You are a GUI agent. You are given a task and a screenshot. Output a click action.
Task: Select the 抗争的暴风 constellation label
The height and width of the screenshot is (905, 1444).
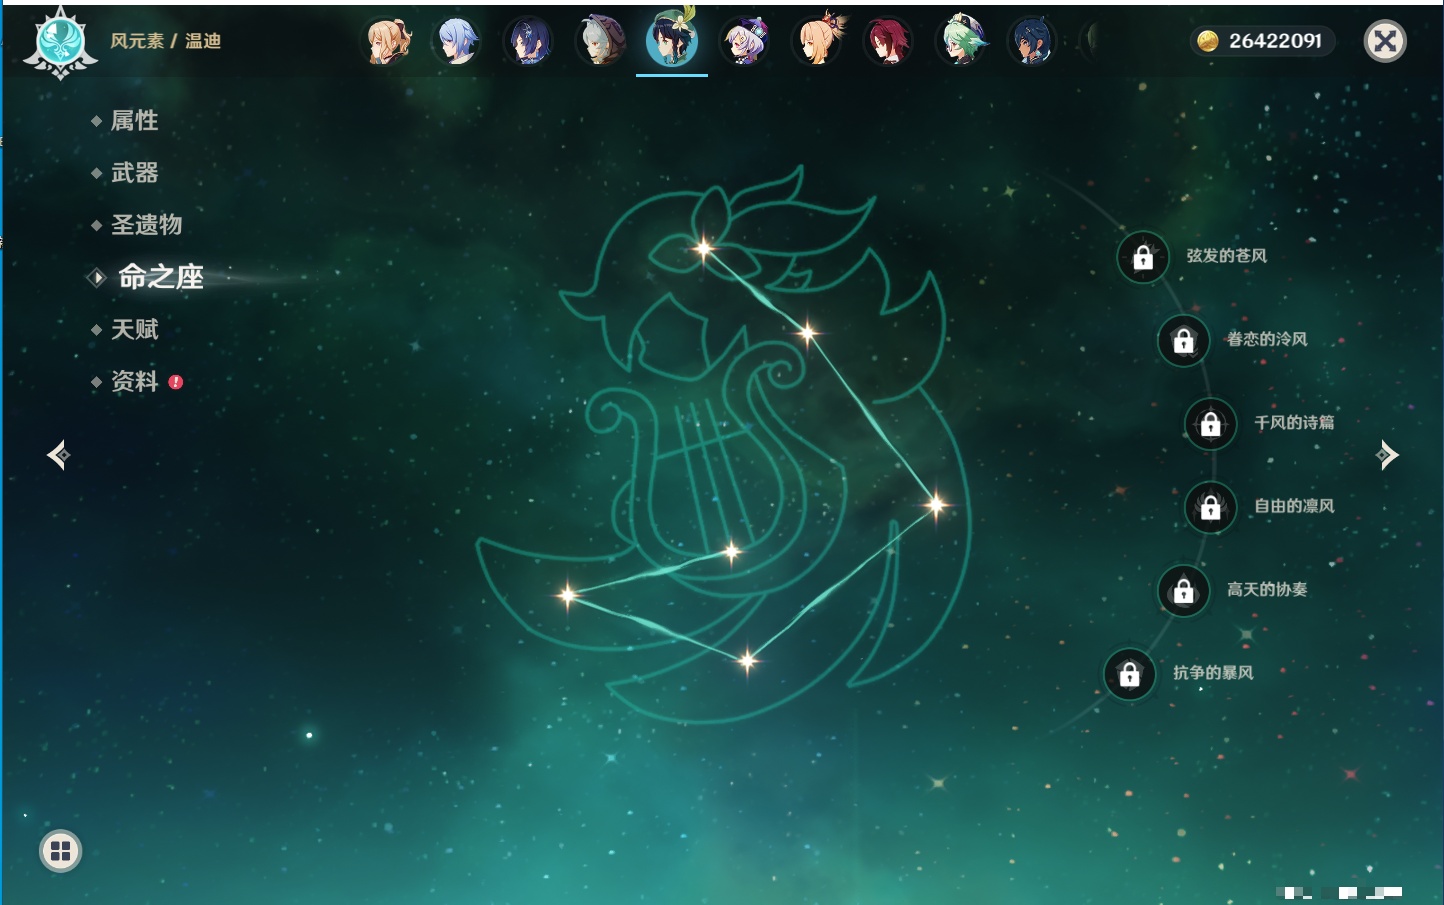coord(1213,673)
